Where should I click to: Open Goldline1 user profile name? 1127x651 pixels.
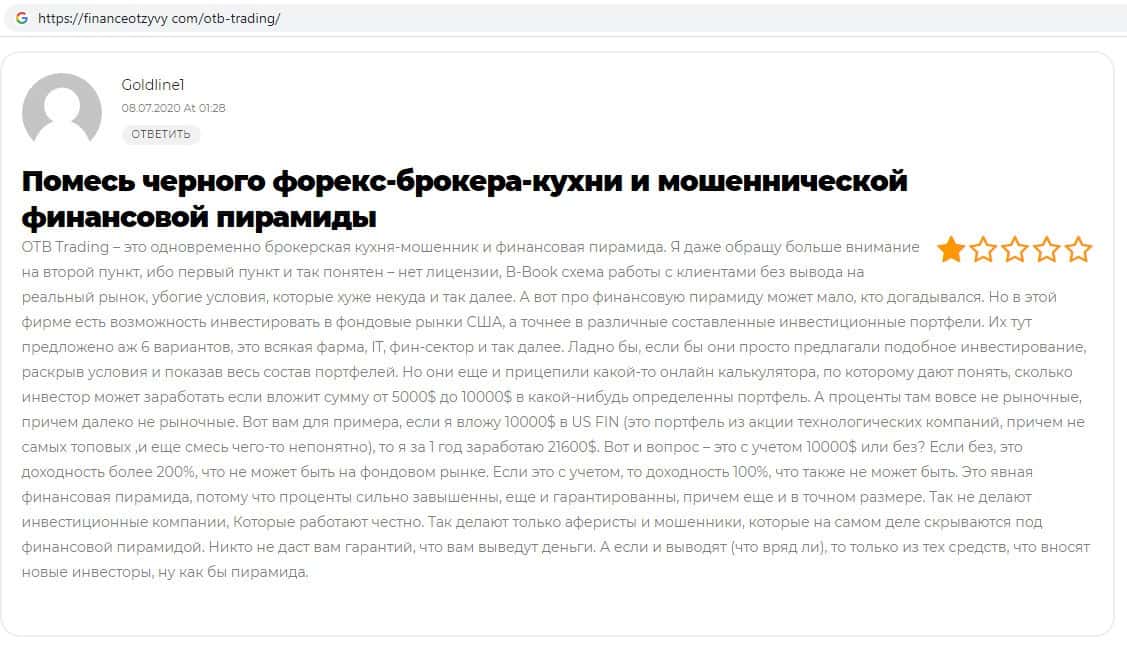(x=153, y=85)
